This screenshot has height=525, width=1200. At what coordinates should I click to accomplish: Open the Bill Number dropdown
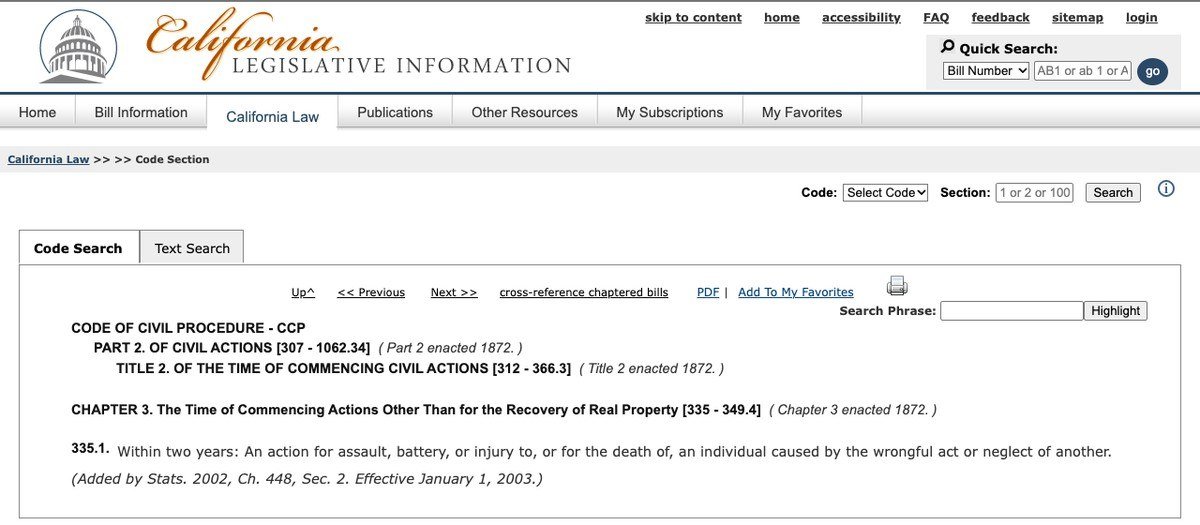point(986,71)
